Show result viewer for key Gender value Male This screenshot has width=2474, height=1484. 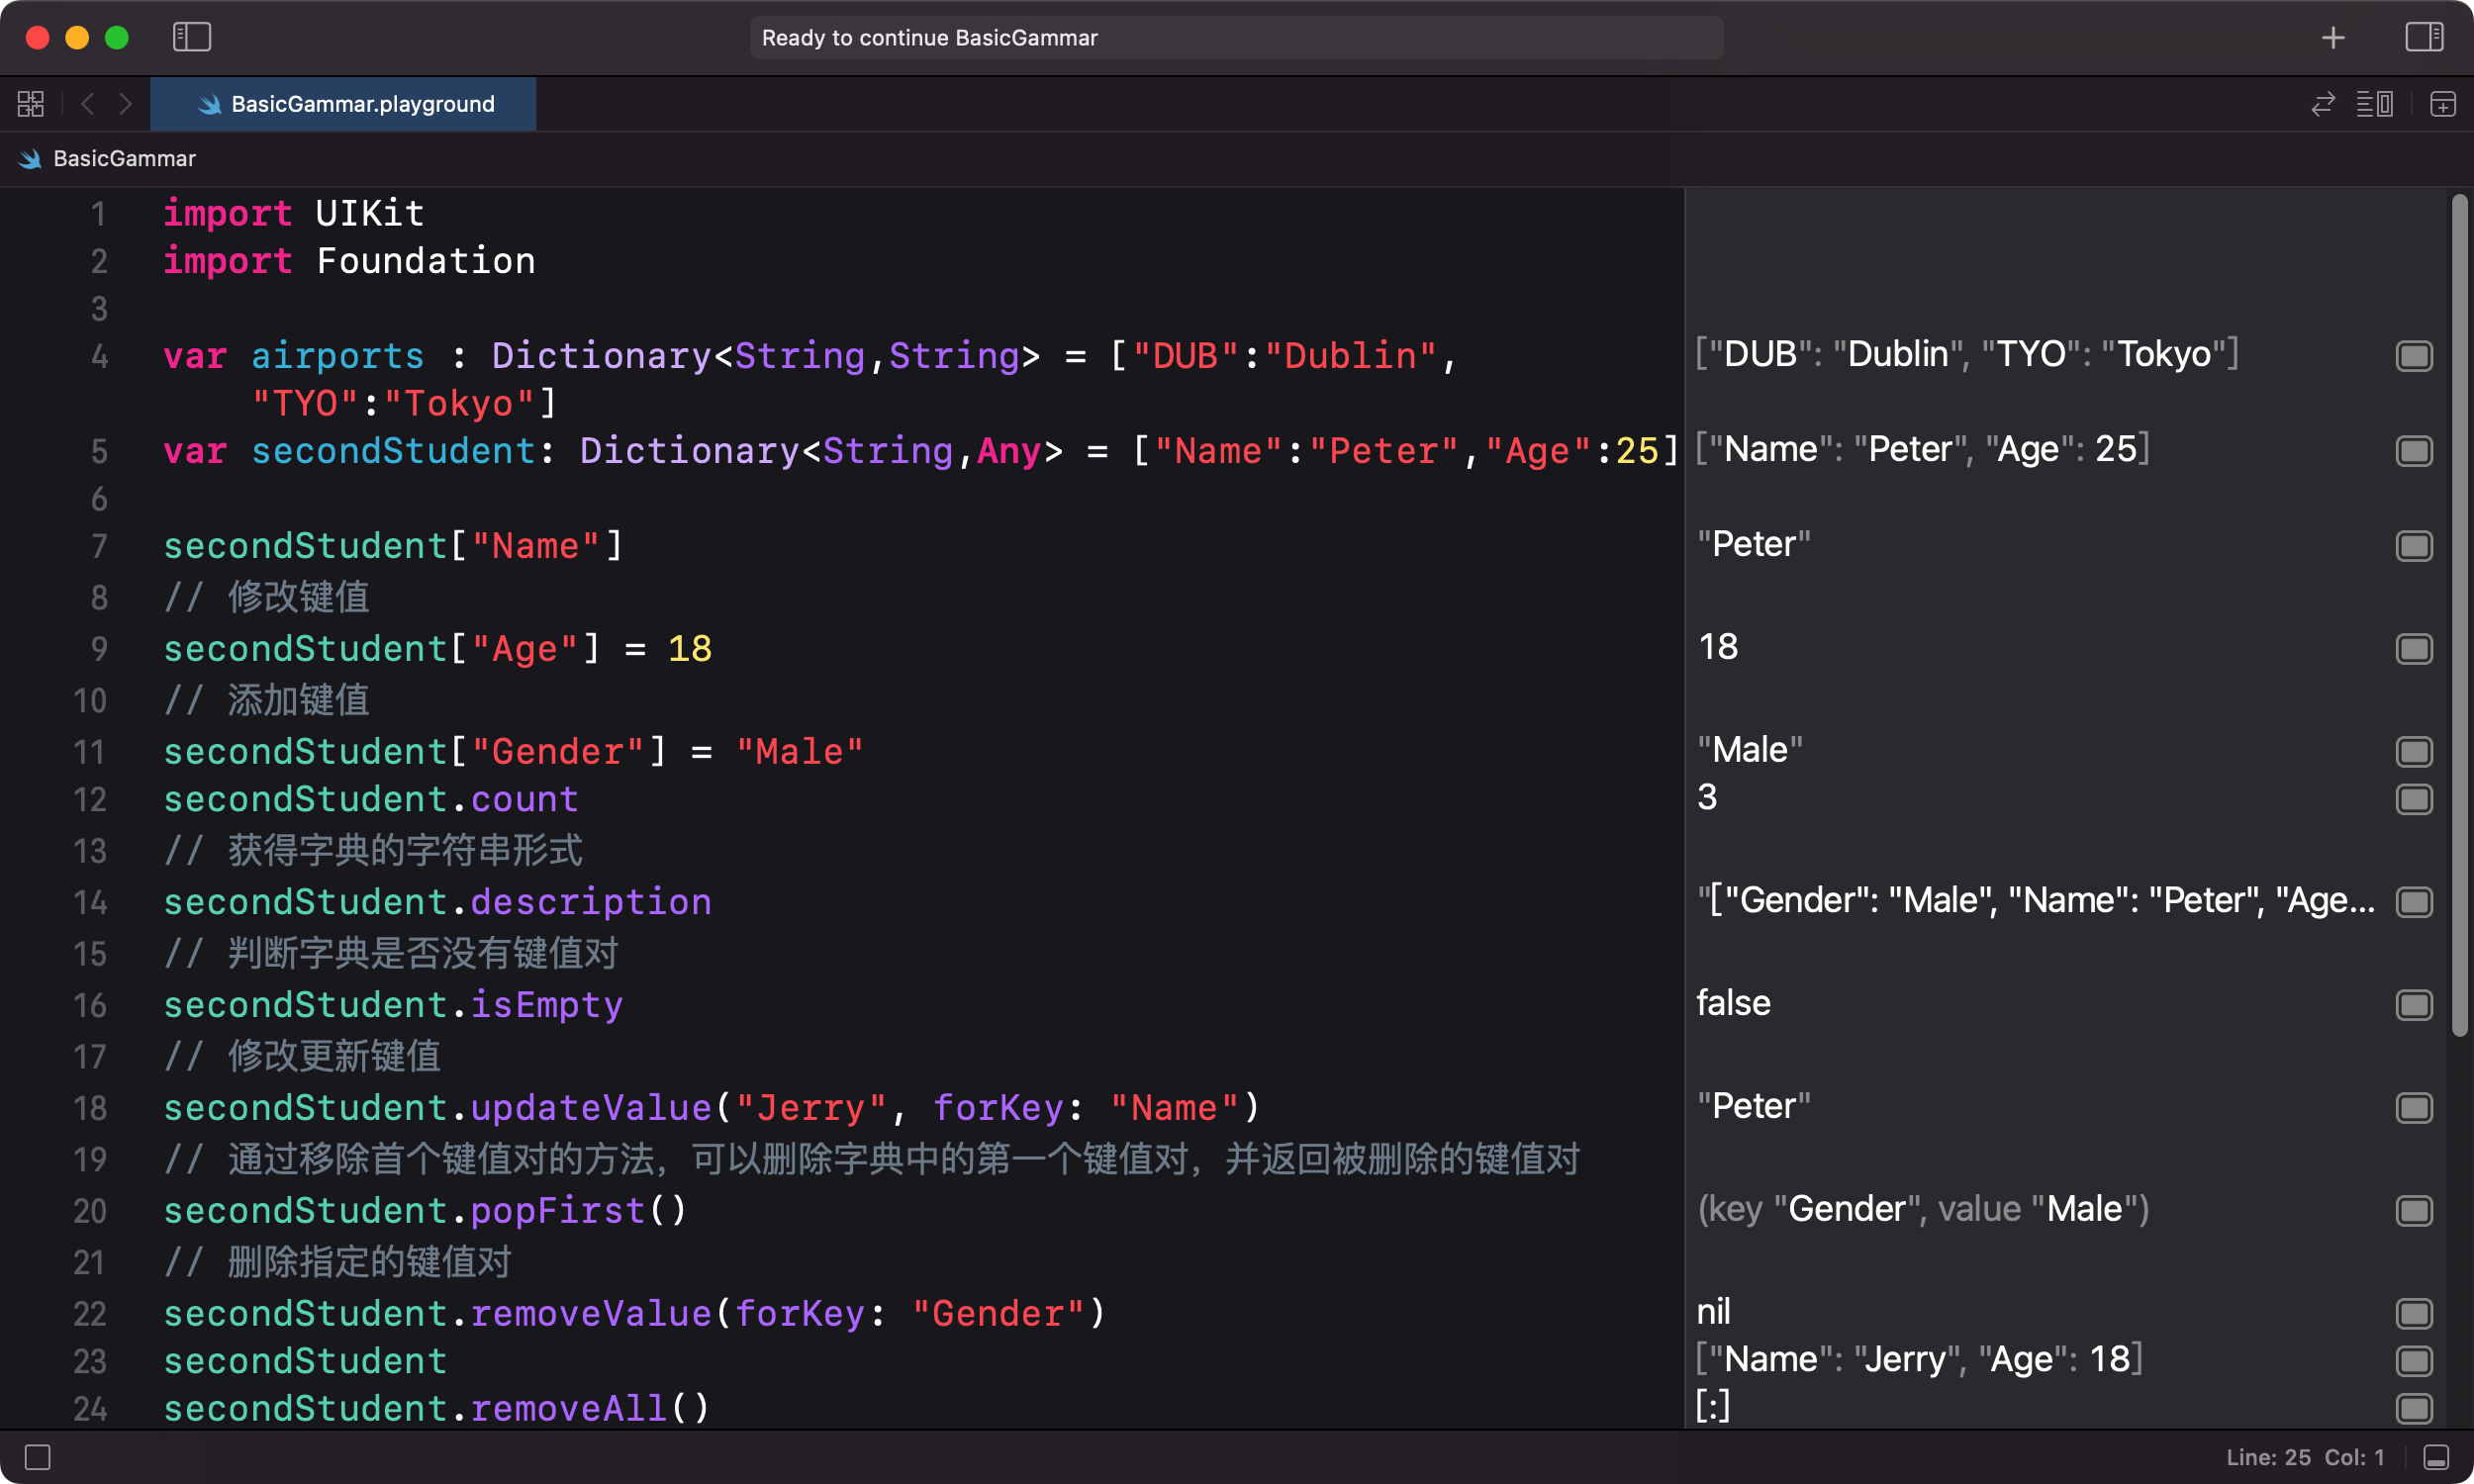tap(2414, 1211)
